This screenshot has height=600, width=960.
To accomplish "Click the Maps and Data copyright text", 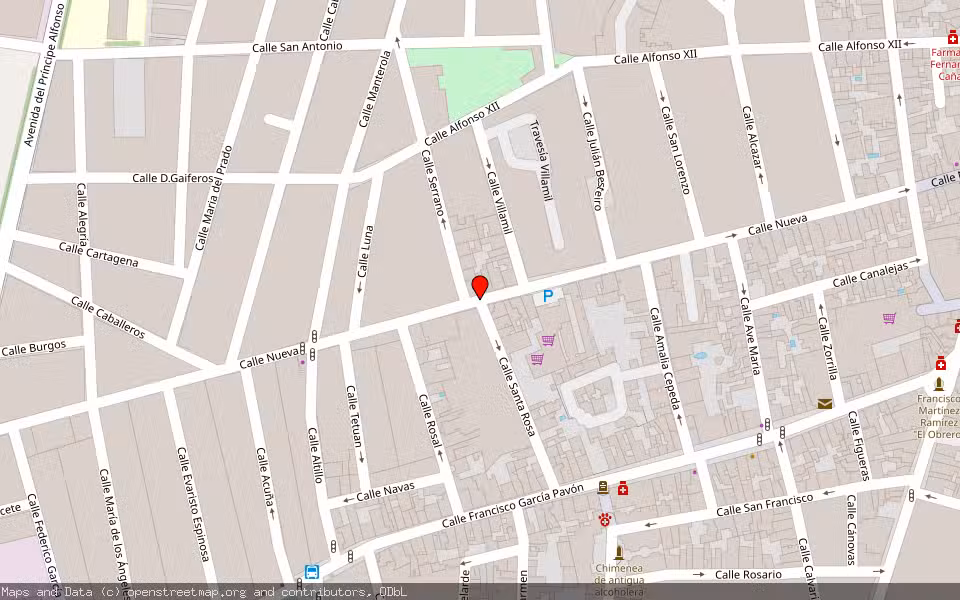I will pyautogui.click(x=48, y=592).
